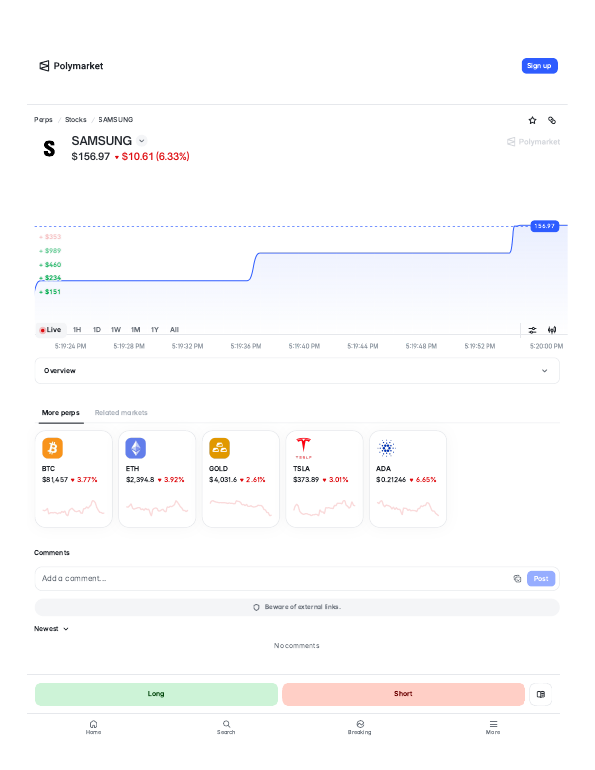Click the Post comment button
Viewport: 595px width, 770px height.
[541, 578]
